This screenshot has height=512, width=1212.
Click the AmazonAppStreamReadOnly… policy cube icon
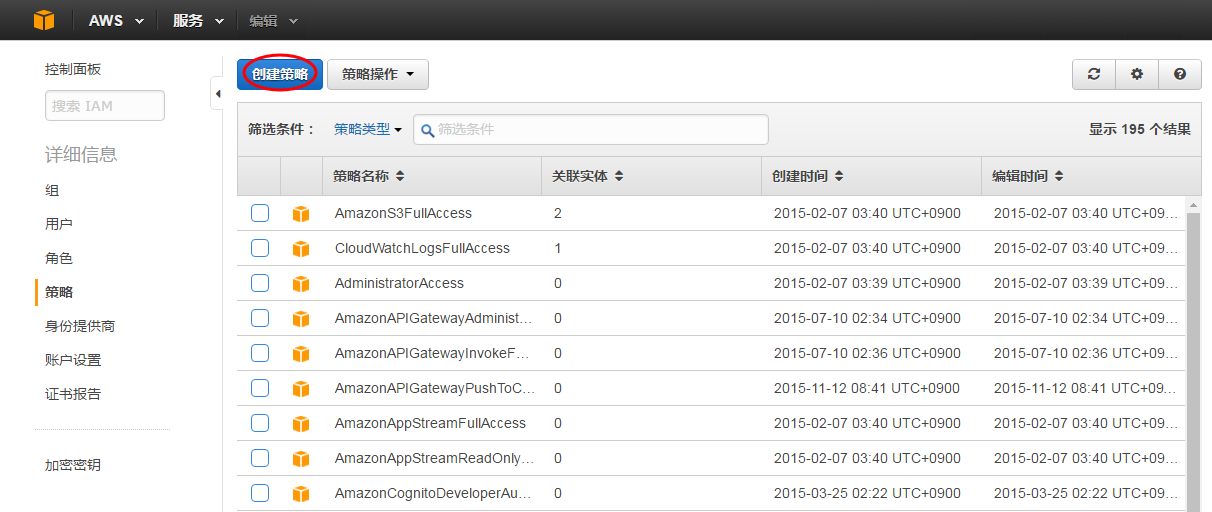click(x=301, y=459)
